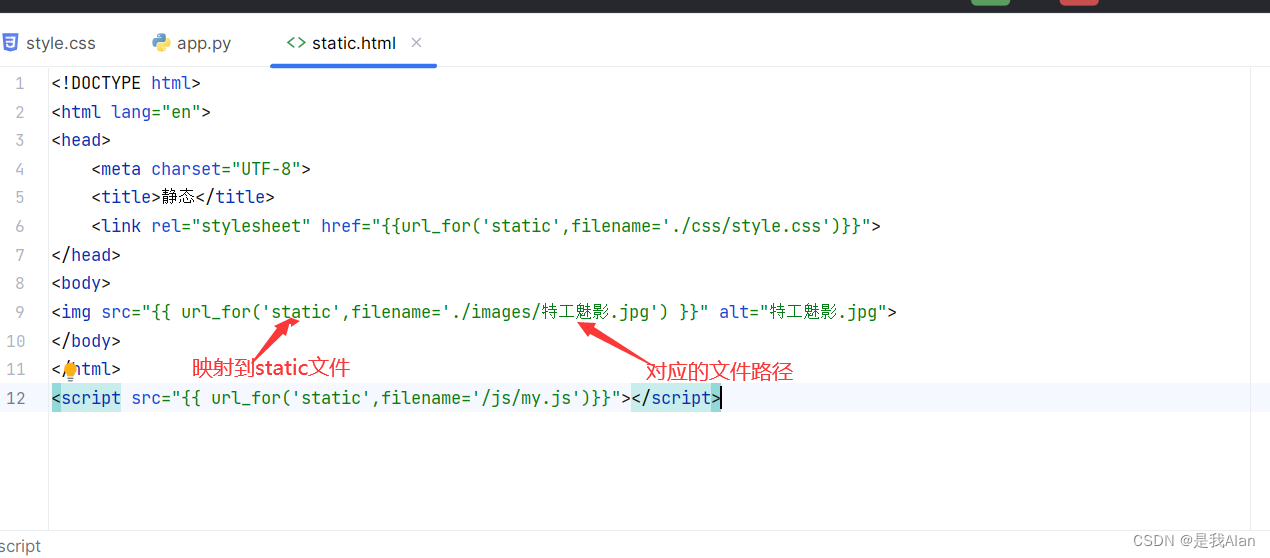Click the closing </body> tag
The height and width of the screenshot is (558, 1270).
coord(86,340)
